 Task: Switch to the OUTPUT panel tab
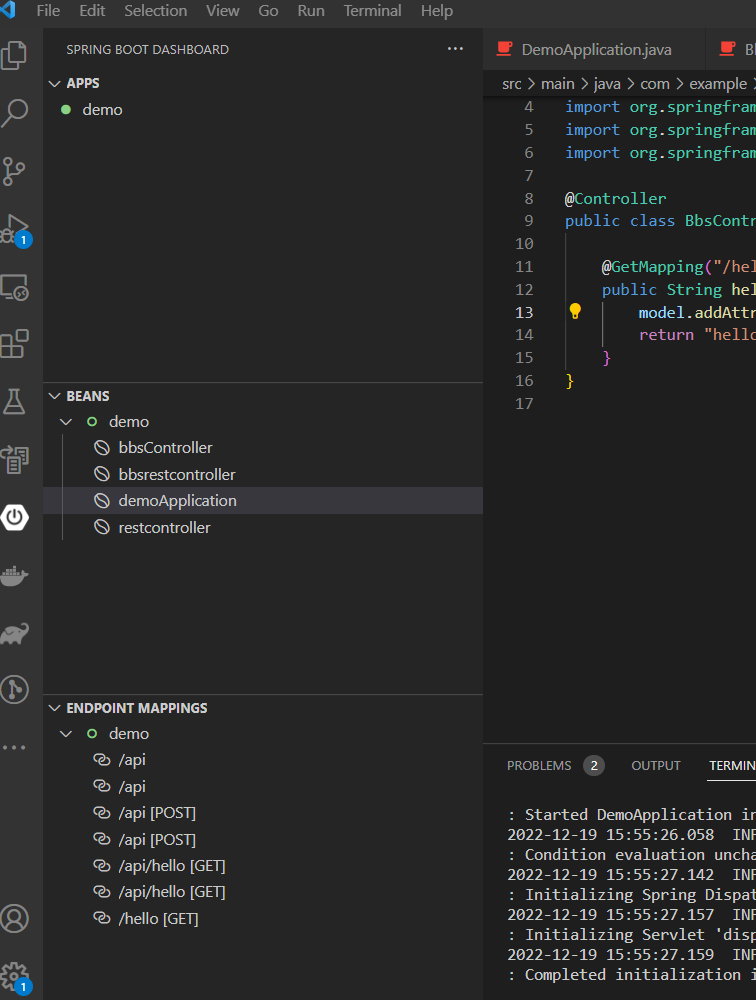click(x=656, y=765)
